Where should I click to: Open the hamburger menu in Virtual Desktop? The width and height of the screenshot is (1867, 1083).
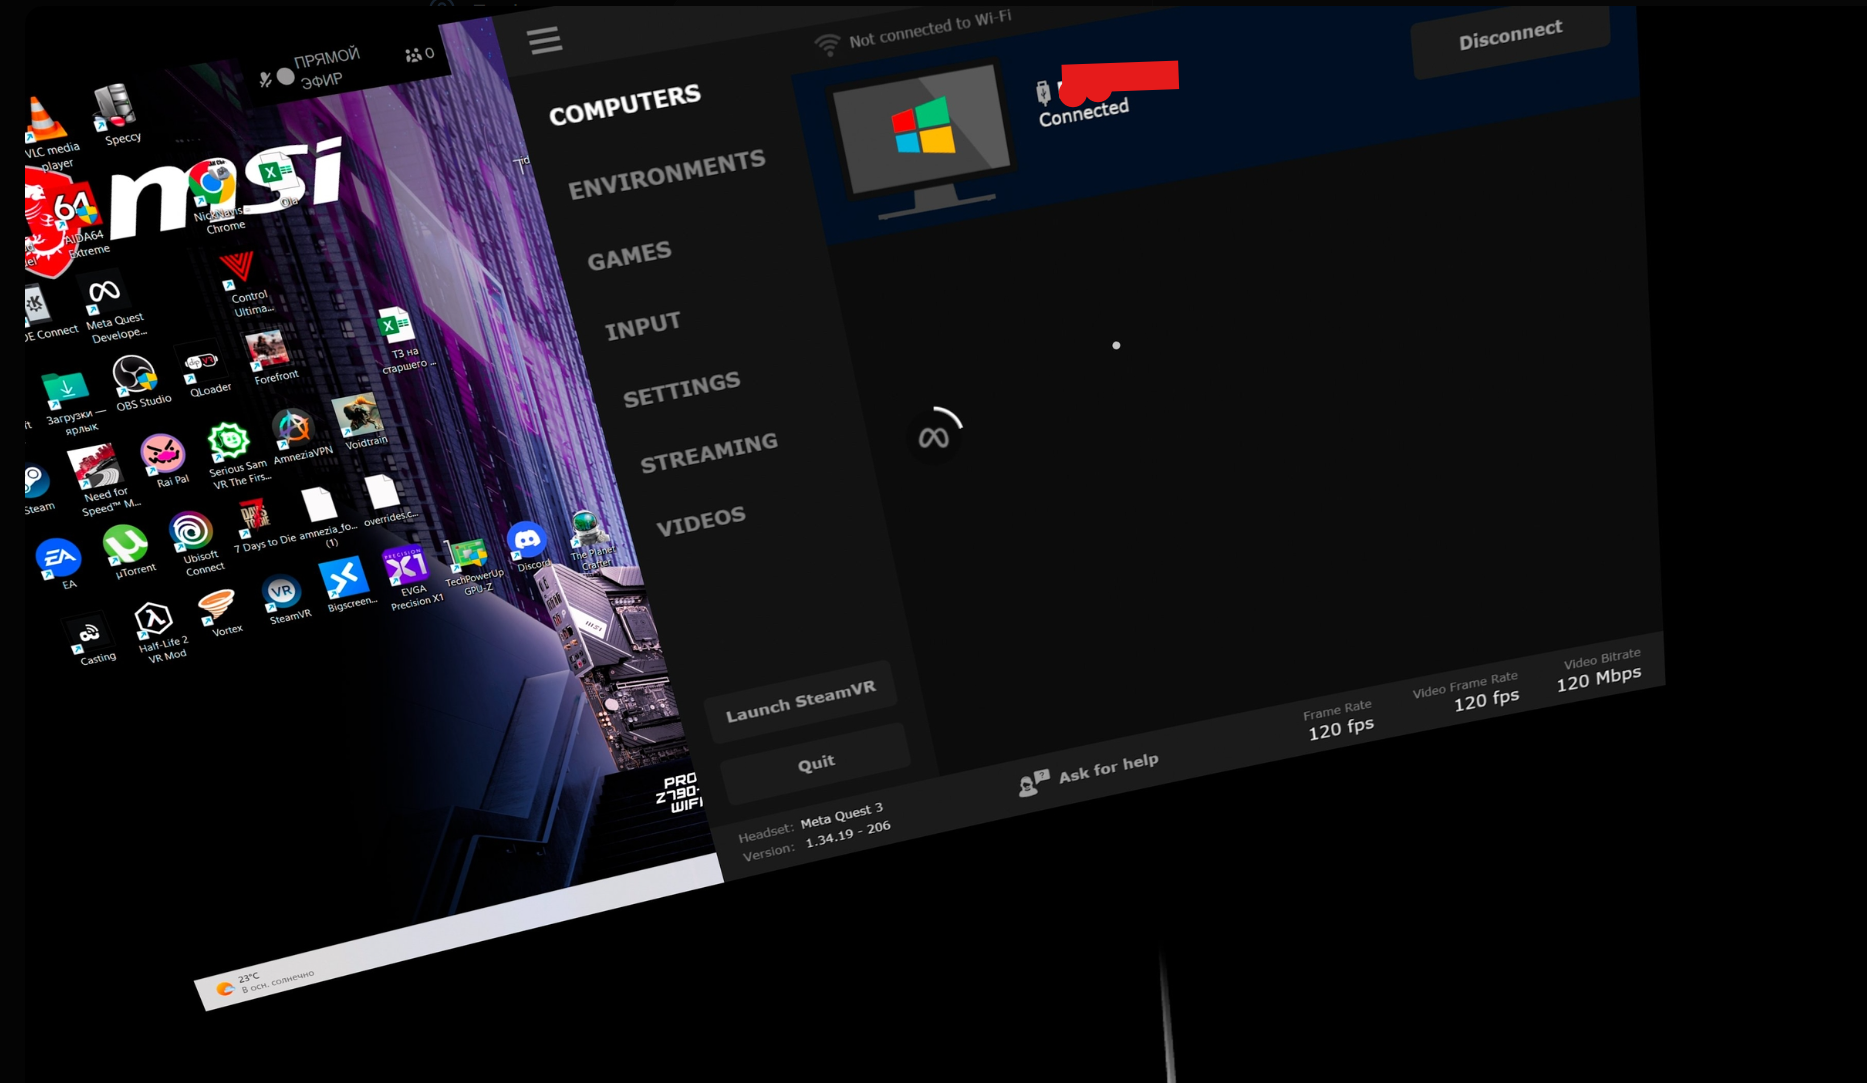(545, 41)
